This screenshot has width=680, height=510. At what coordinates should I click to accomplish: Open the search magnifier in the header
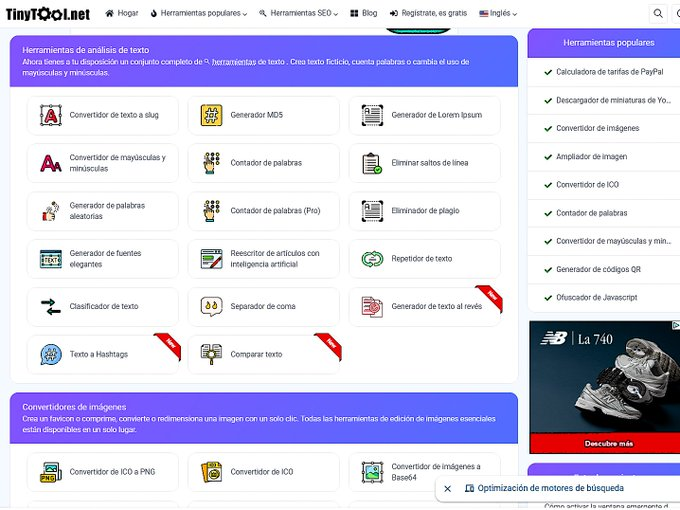pyautogui.click(x=658, y=13)
